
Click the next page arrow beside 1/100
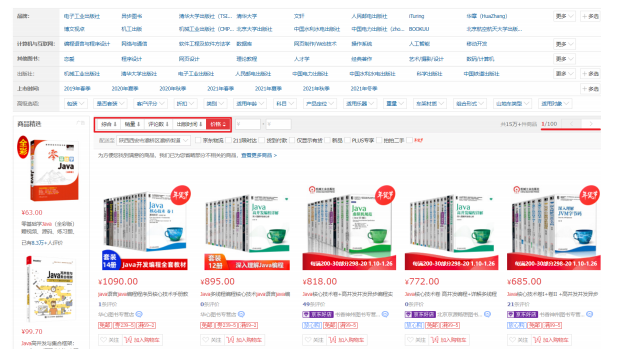tap(591, 124)
